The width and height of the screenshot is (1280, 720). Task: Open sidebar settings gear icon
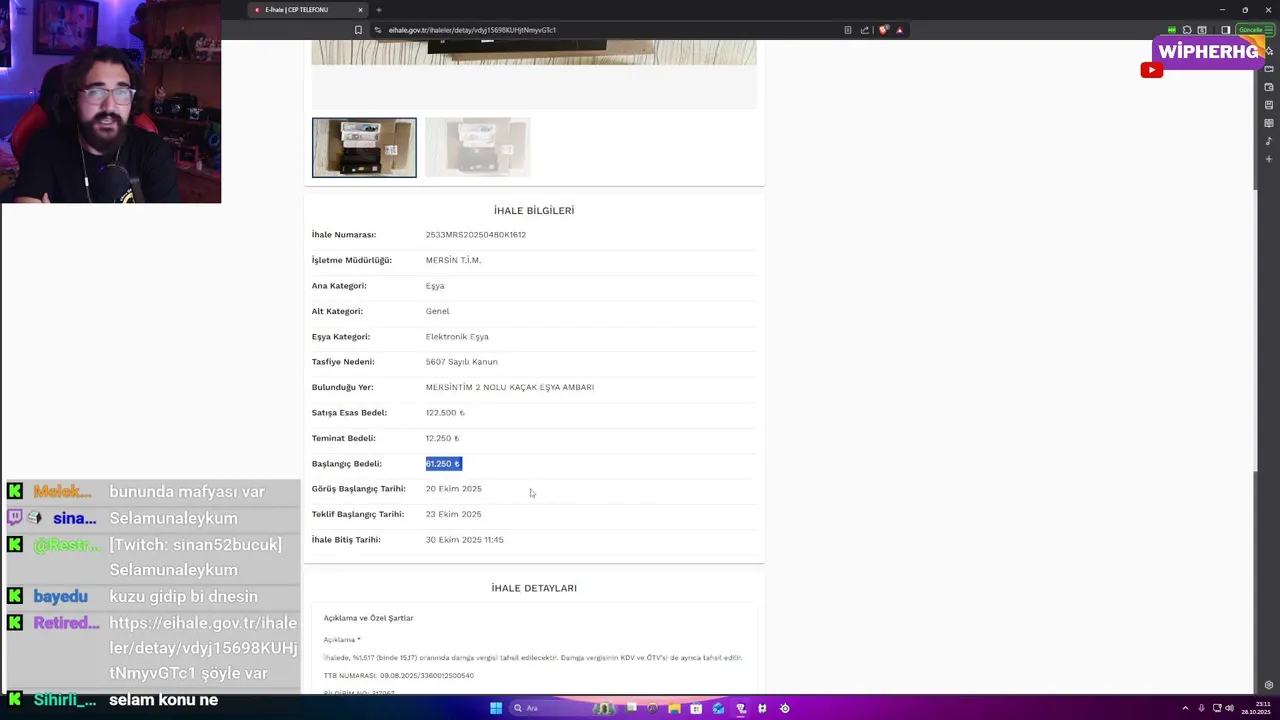1269,685
